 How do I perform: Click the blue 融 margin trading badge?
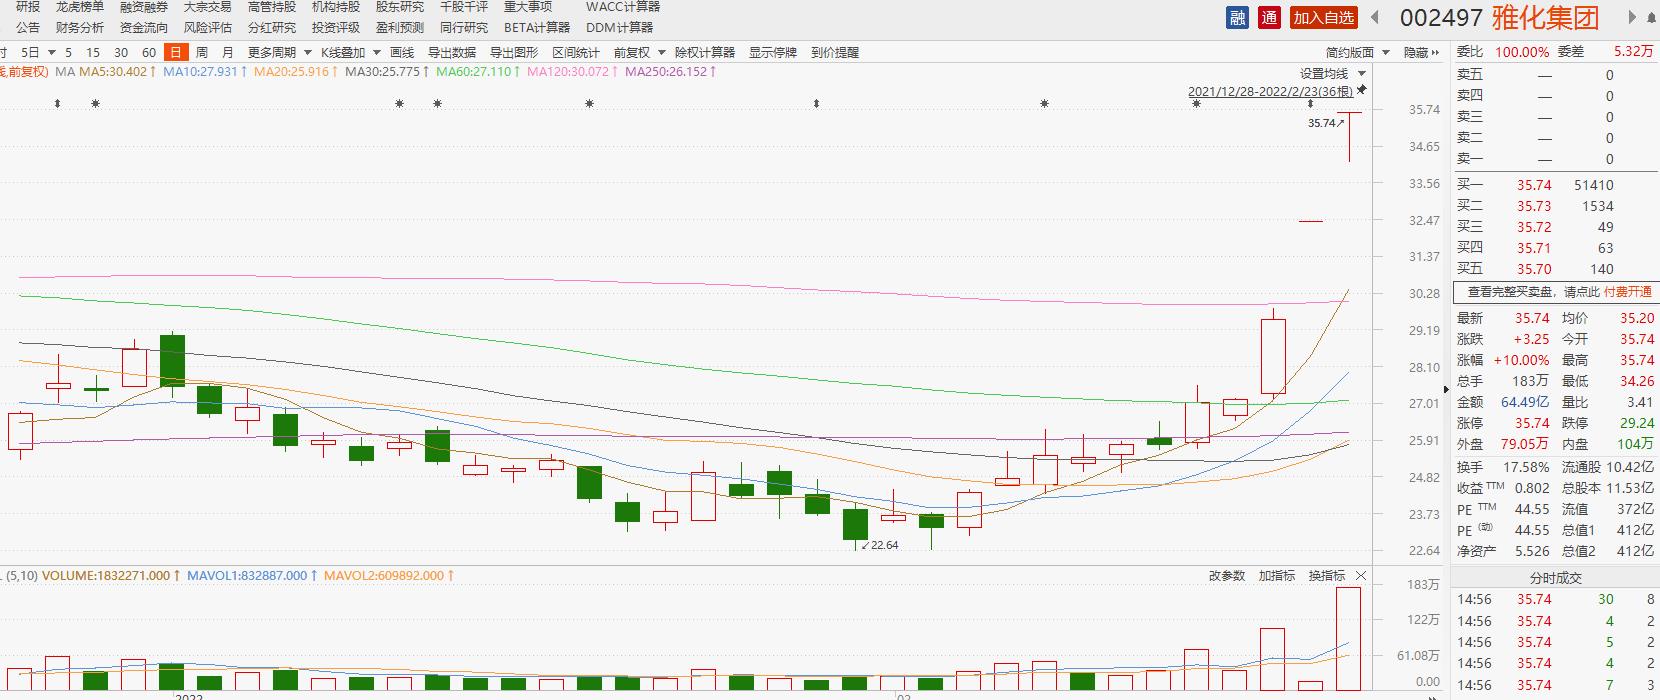(1238, 17)
